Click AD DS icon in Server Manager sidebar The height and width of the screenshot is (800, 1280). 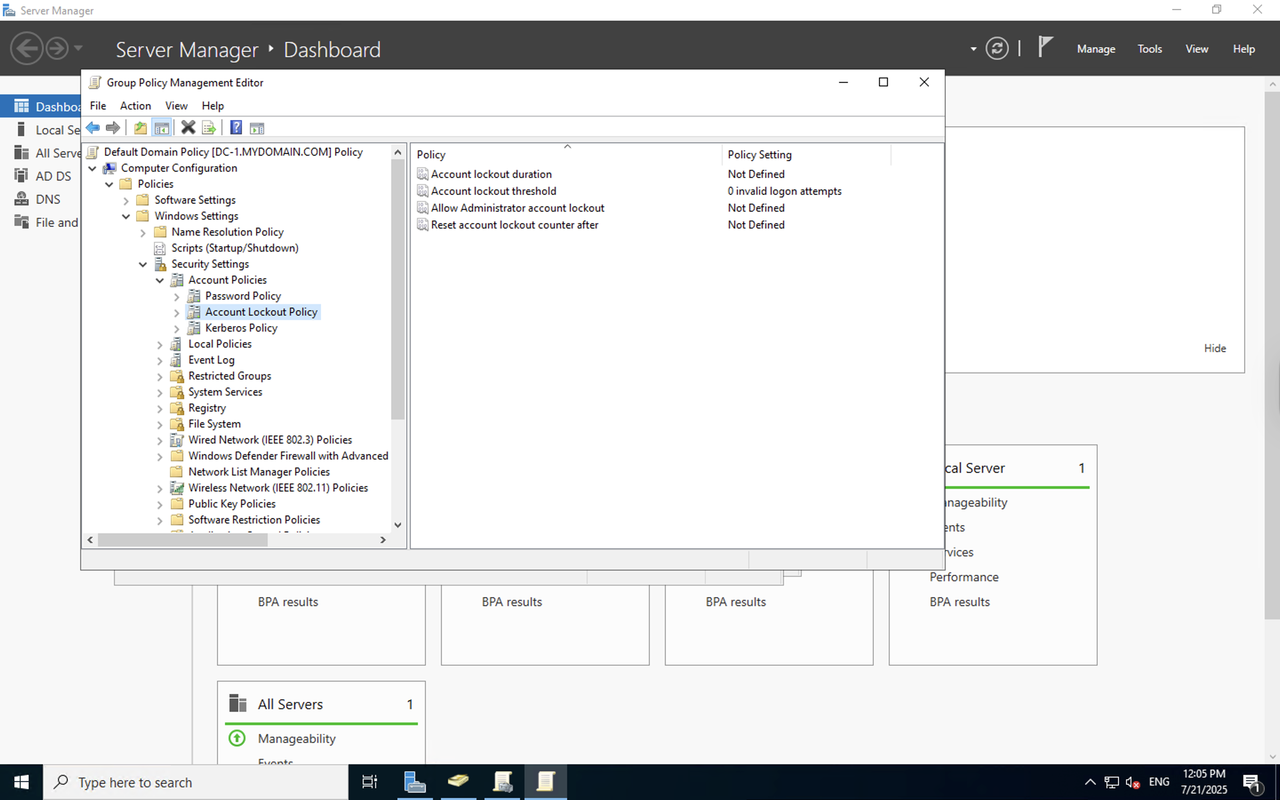click(x=21, y=175)
